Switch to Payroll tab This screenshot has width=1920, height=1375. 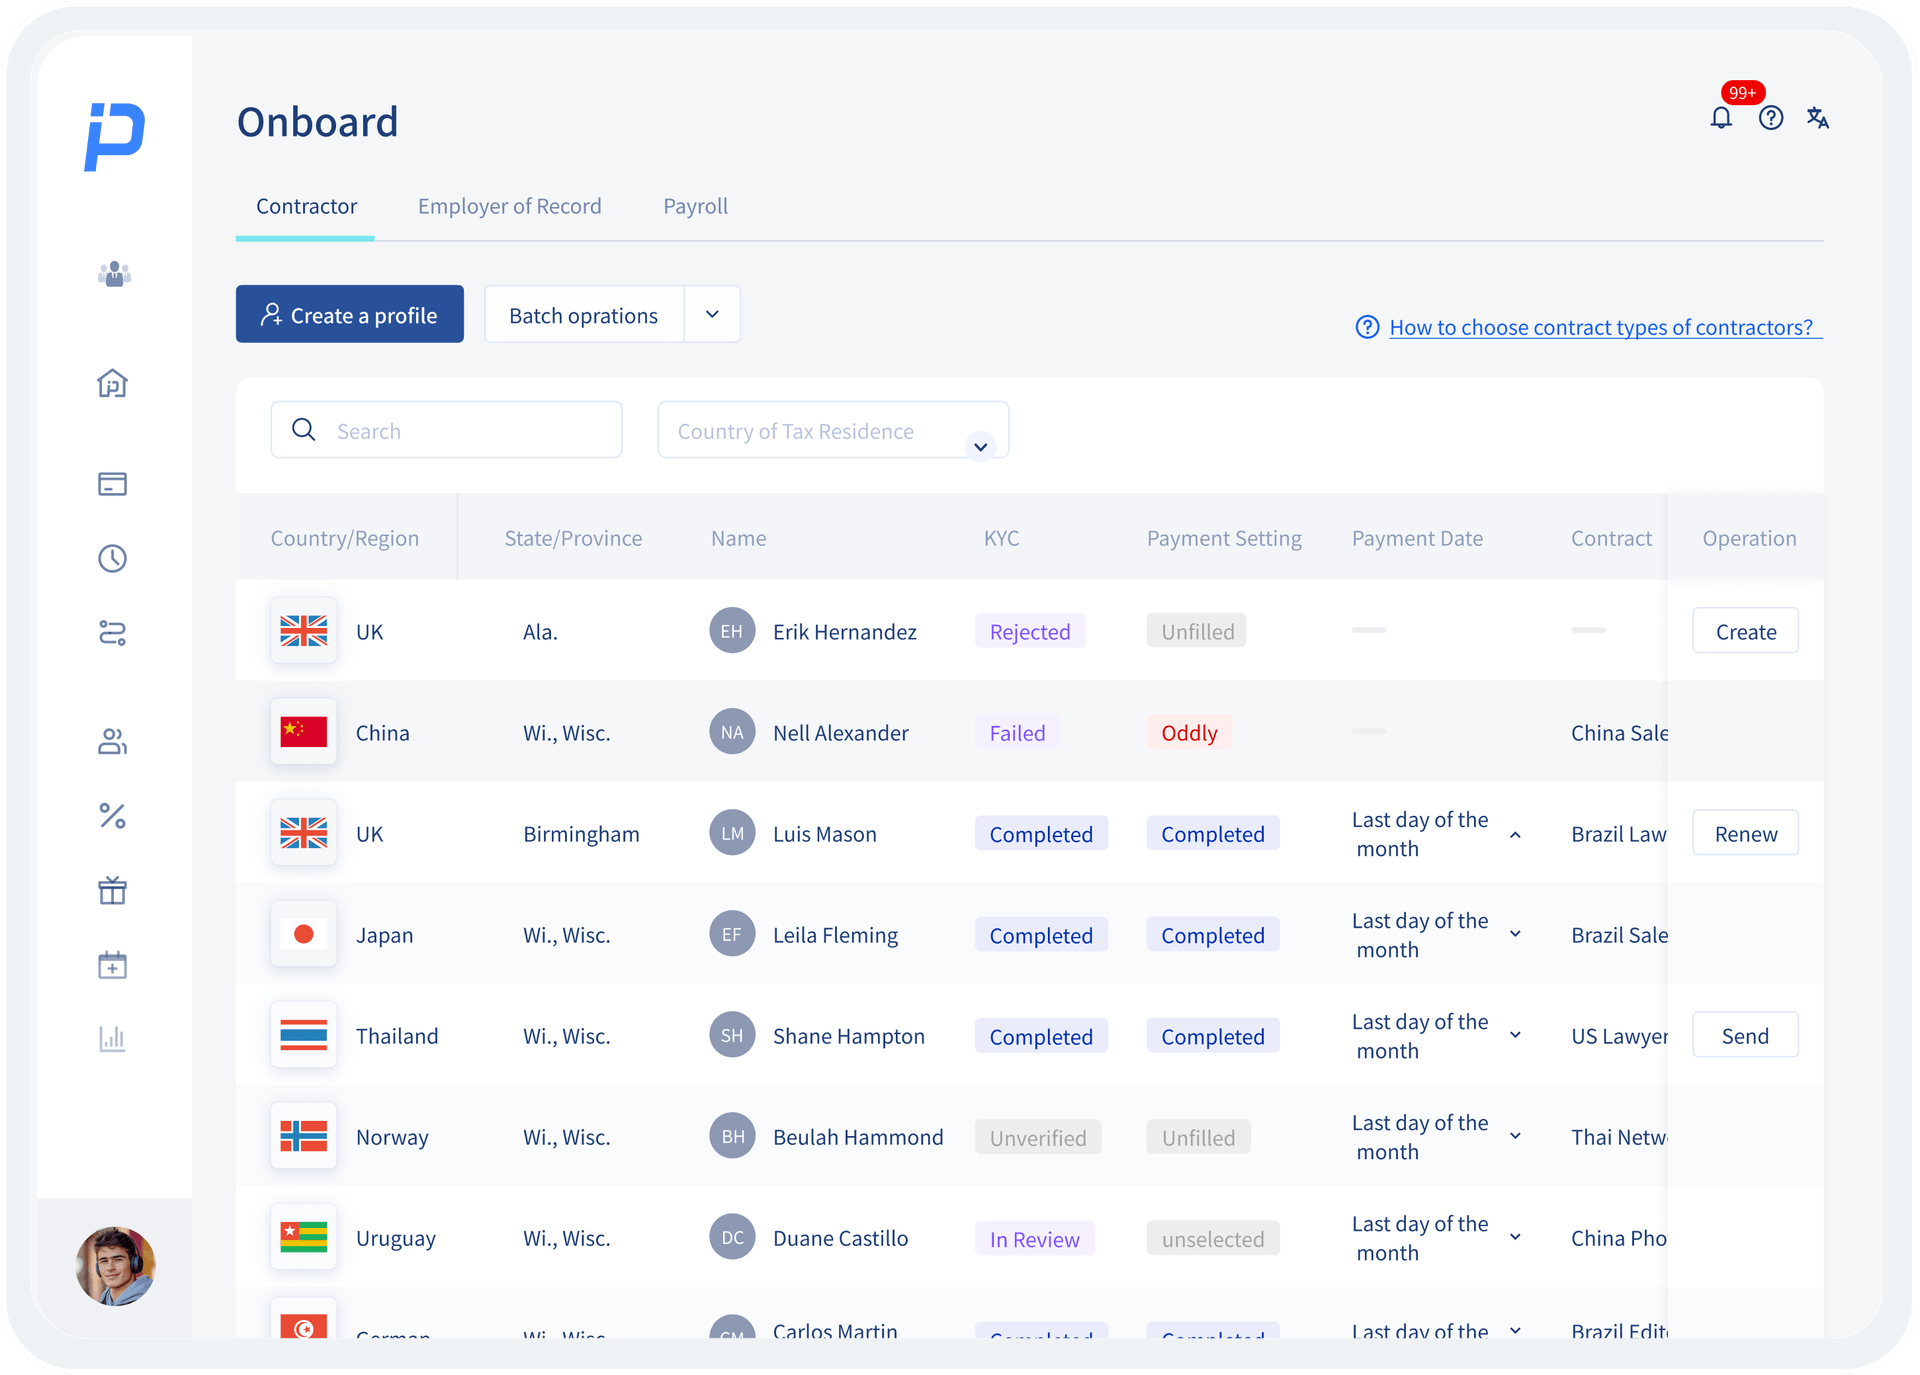point(695,205)
